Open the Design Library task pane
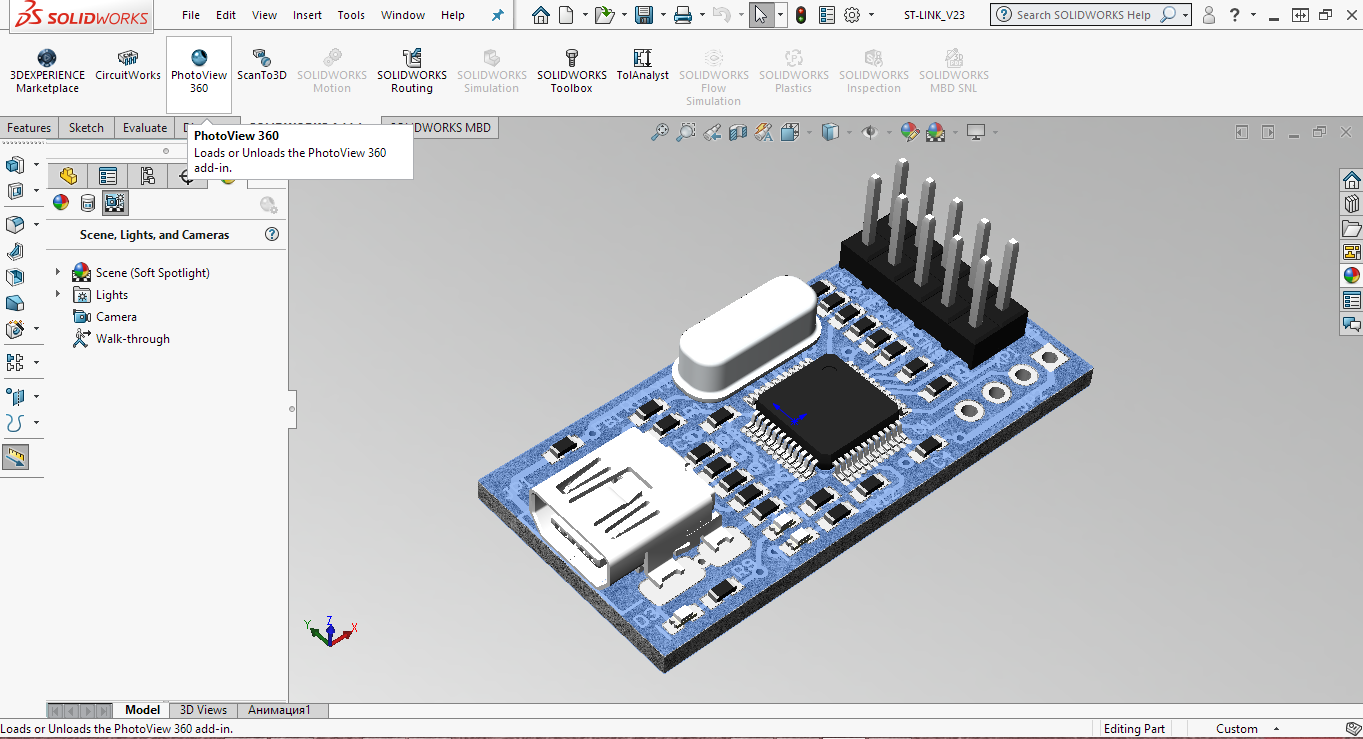This screenshot has height=739, width=1363. pyautogui.click(x=1352, y=203)
